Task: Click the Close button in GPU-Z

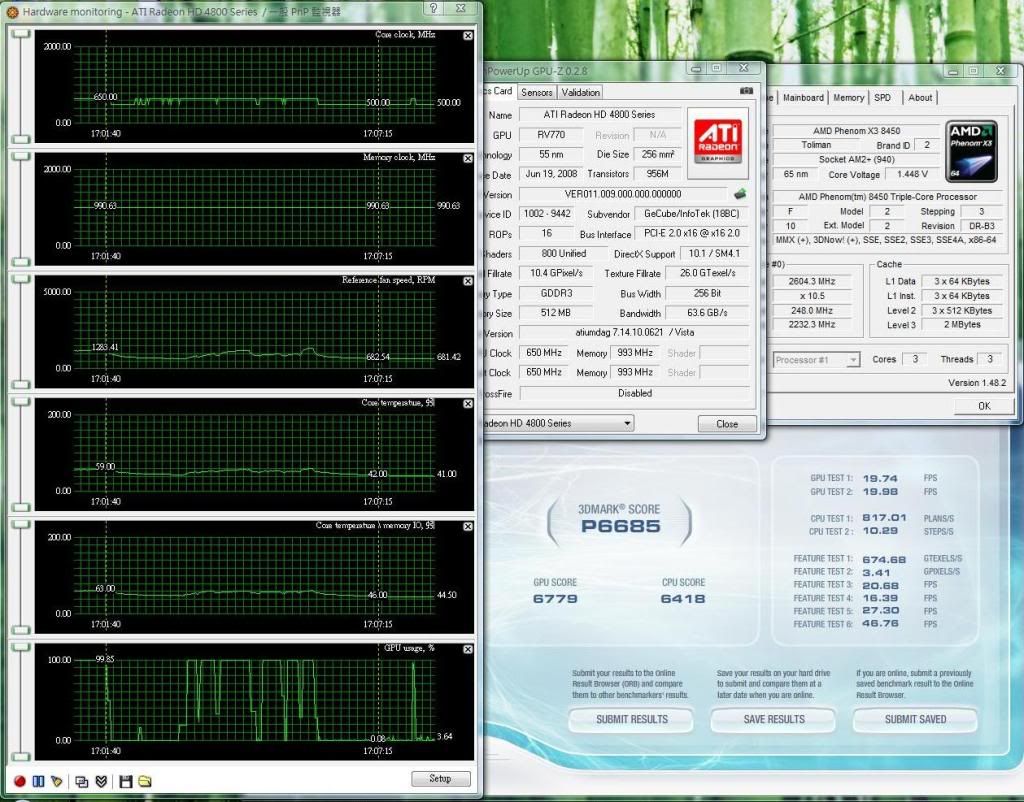Action: (727, 424)
